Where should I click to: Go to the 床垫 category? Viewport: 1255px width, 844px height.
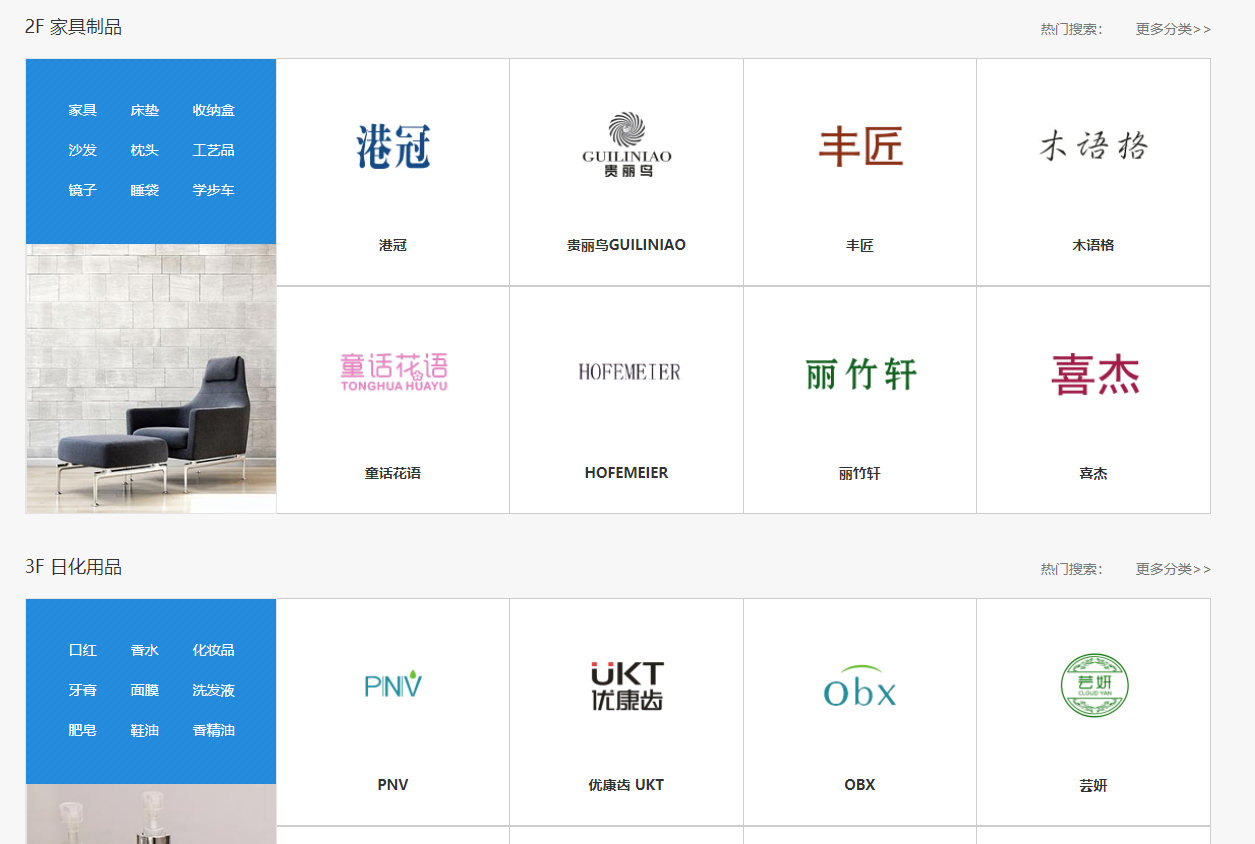pos(145,110)
